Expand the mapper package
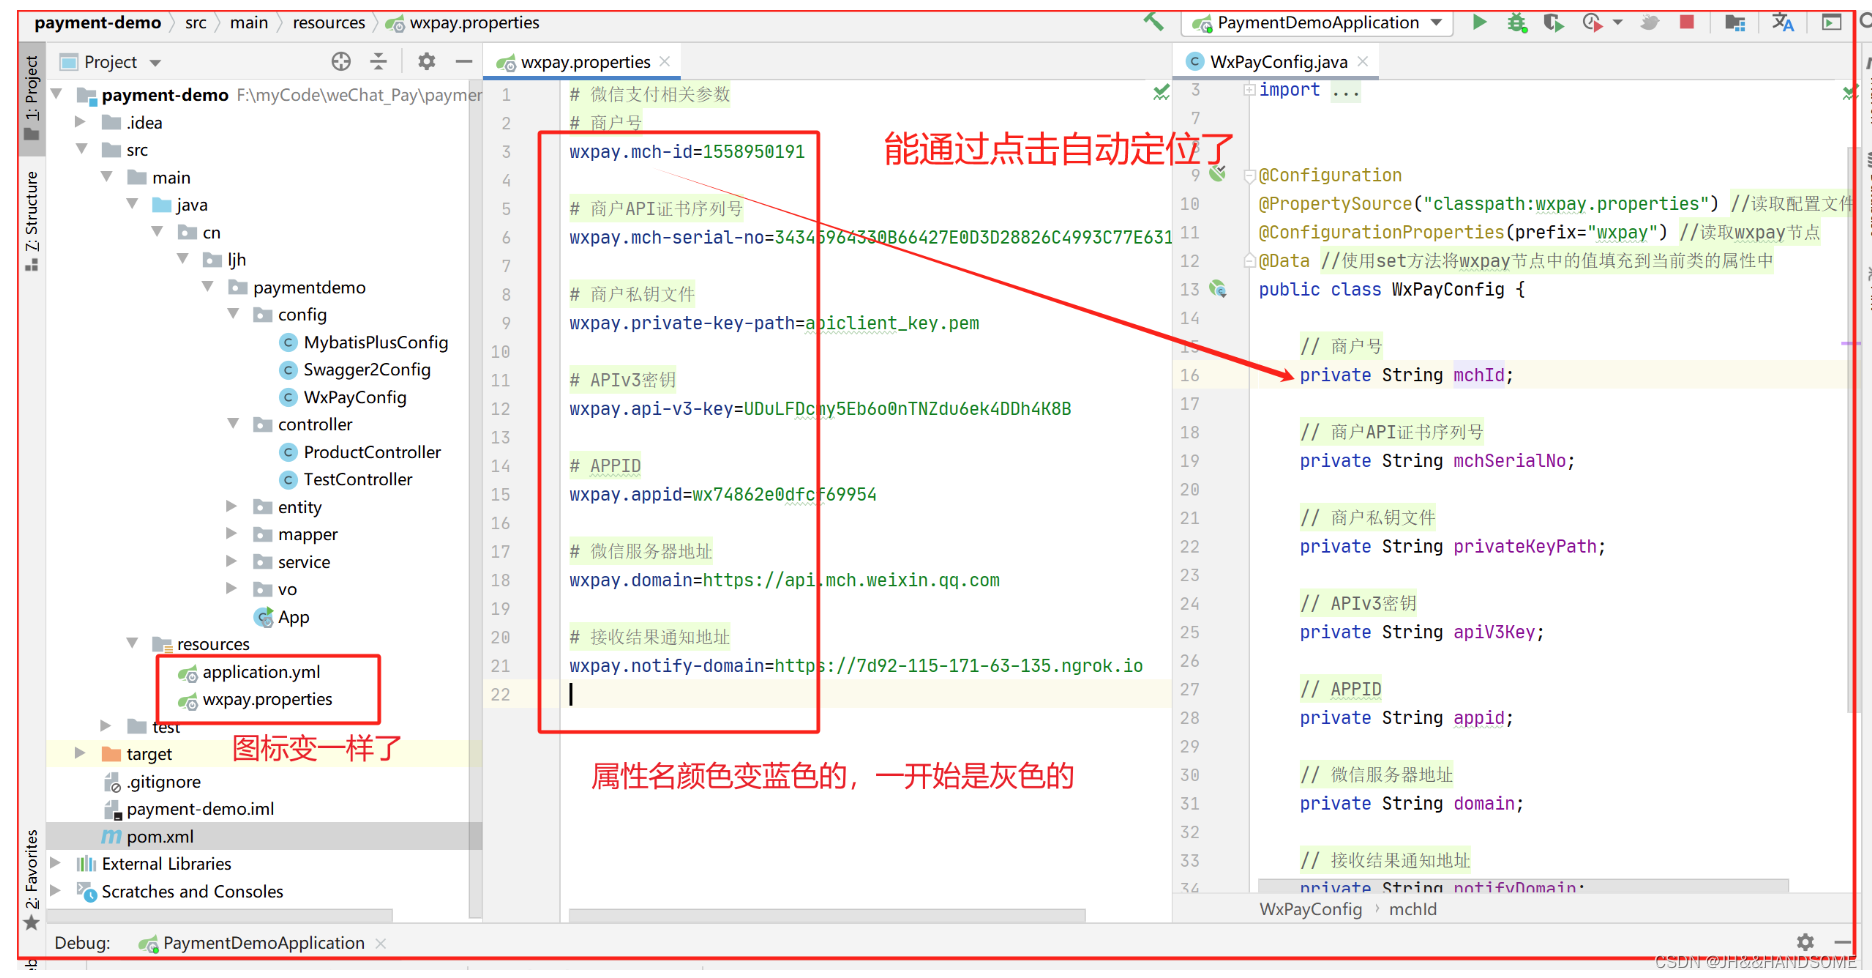The image size is (1872, 978). pos(231,534)
